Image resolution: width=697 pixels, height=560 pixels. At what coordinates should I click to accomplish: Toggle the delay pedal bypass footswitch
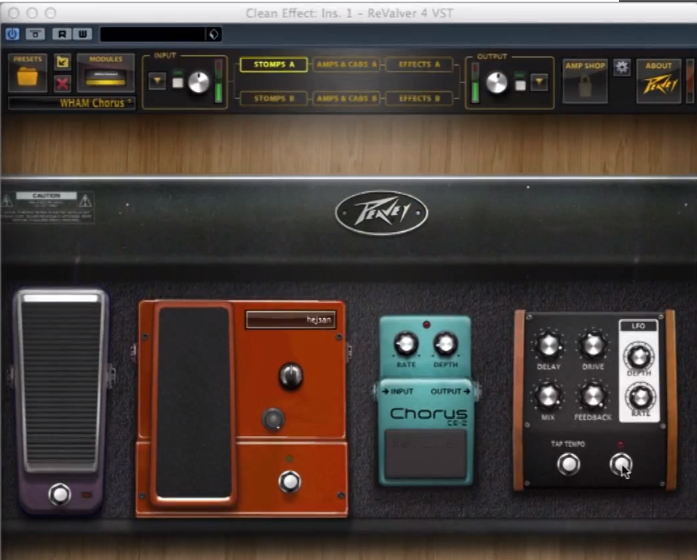(621, 464)
